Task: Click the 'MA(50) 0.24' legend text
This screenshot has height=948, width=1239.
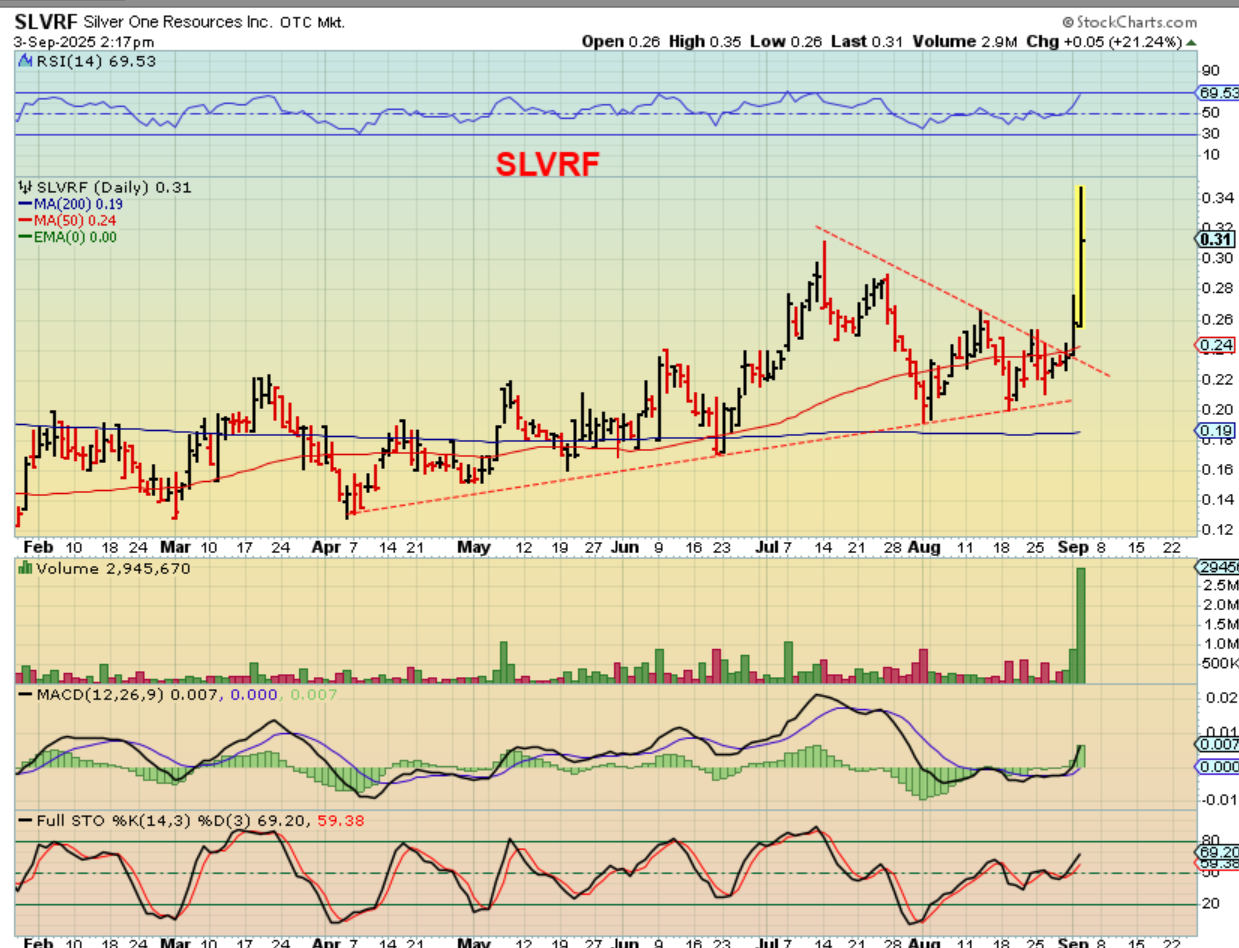Action: coord(75,220)
